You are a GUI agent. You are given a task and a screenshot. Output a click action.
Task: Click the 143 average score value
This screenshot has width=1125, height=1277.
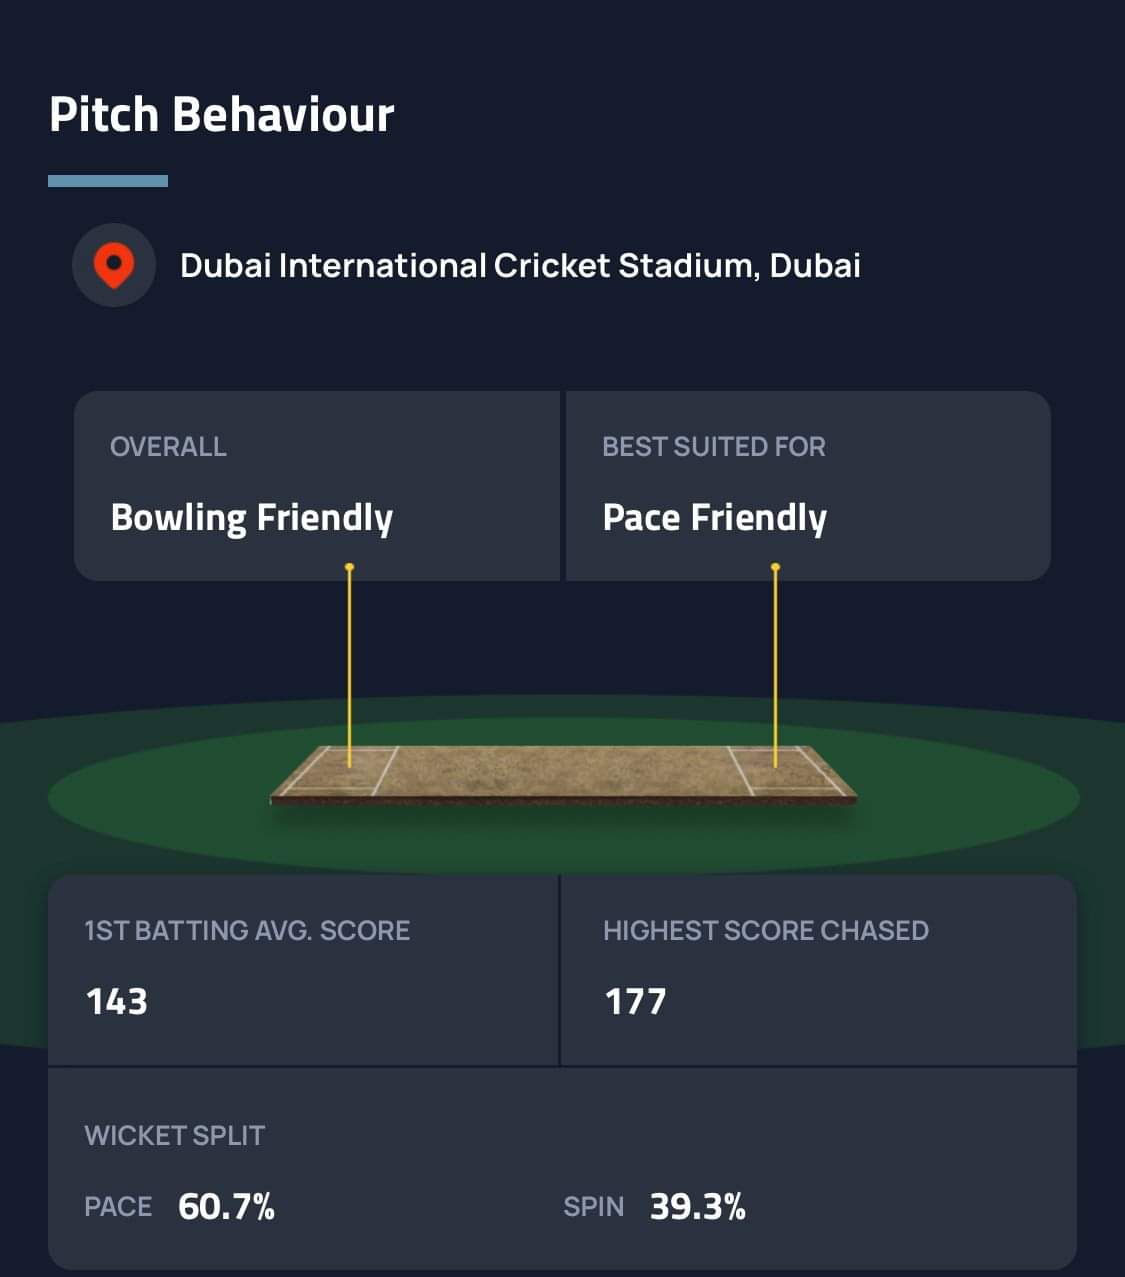[x=117, y=1001]
